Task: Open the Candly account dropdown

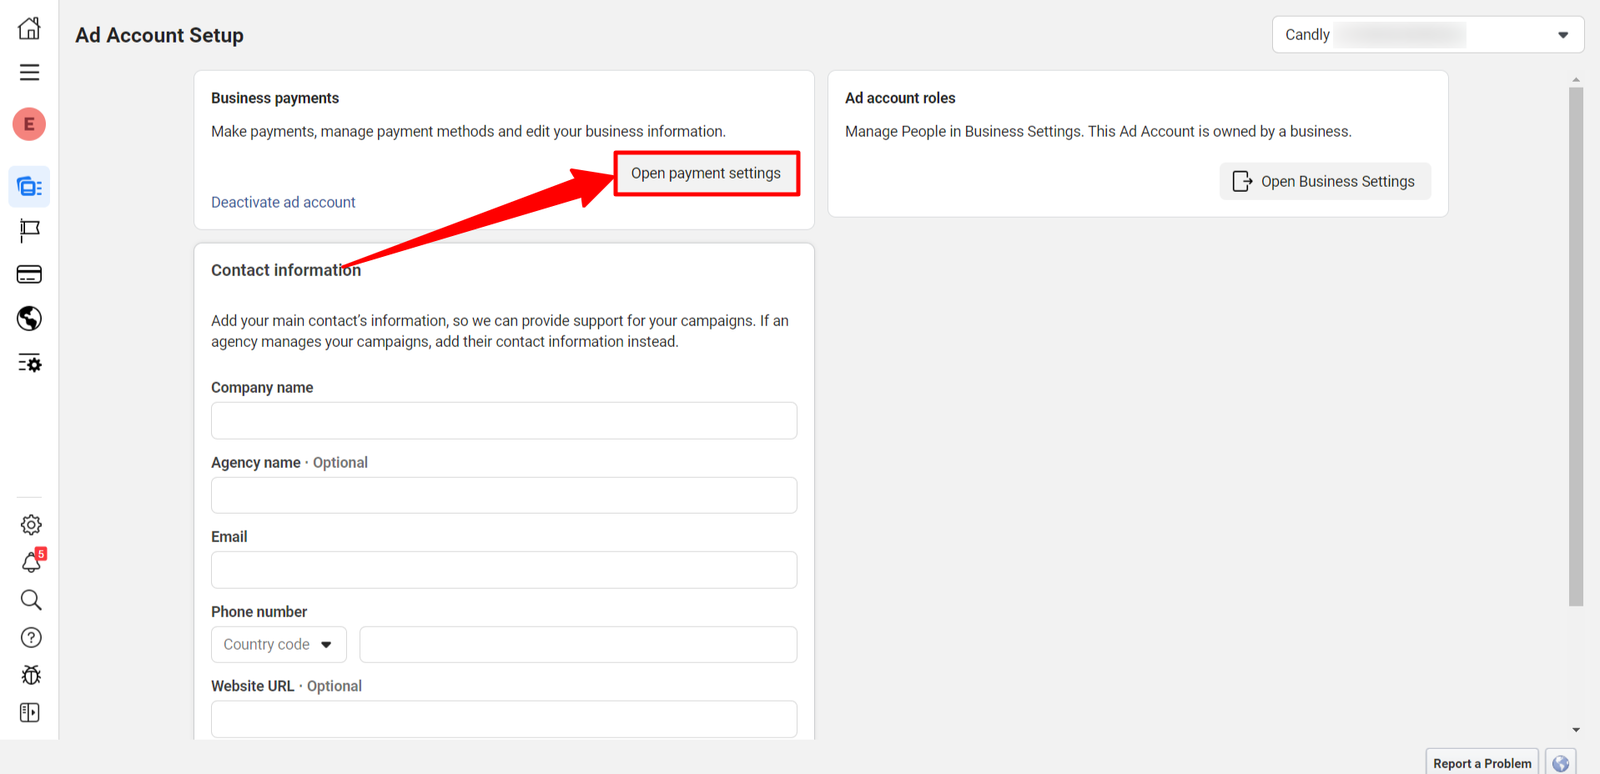Action: point(1428,35)
